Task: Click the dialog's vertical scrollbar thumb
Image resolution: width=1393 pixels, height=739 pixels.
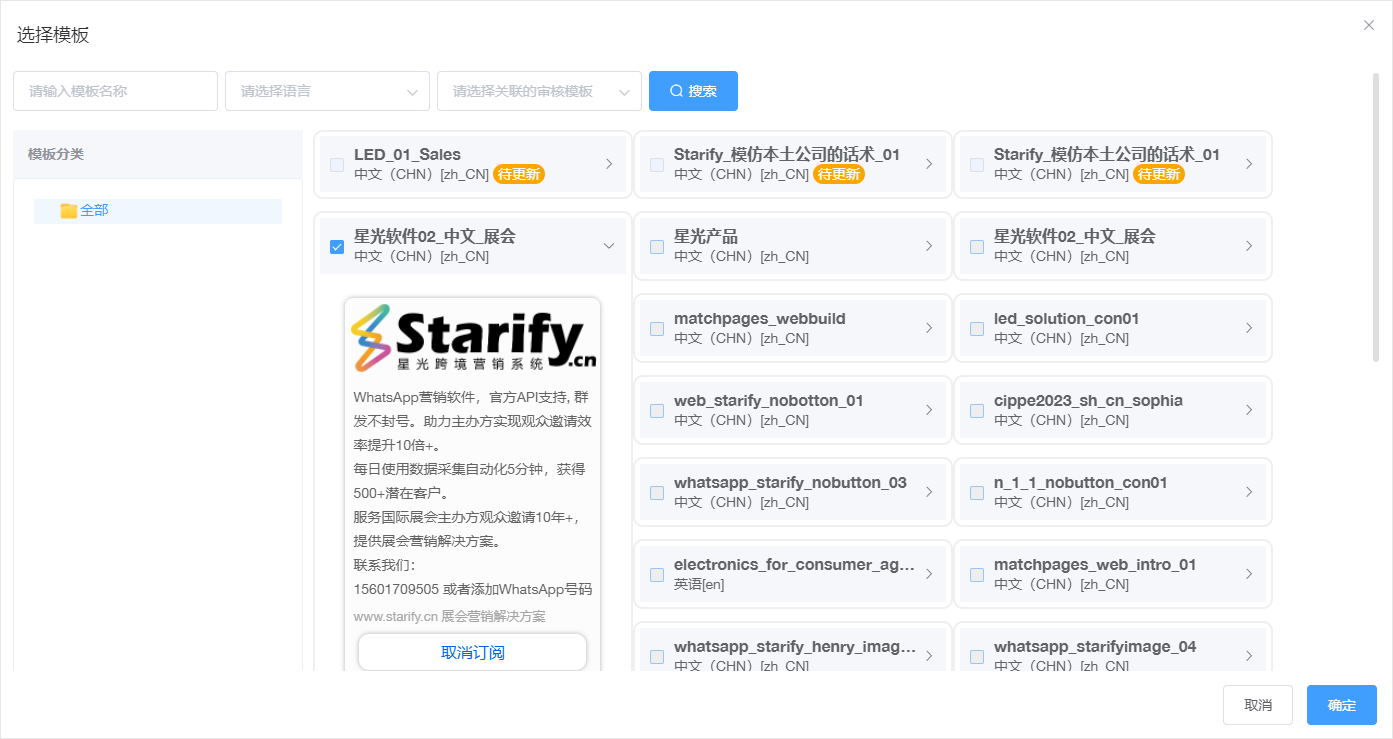Action: coord(1376,216)
